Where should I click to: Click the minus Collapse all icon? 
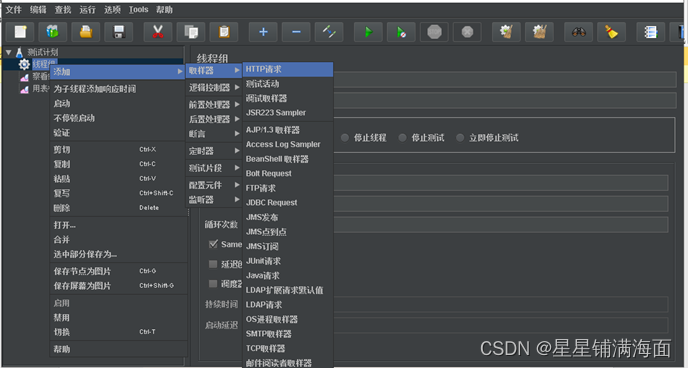coord(296,32)
